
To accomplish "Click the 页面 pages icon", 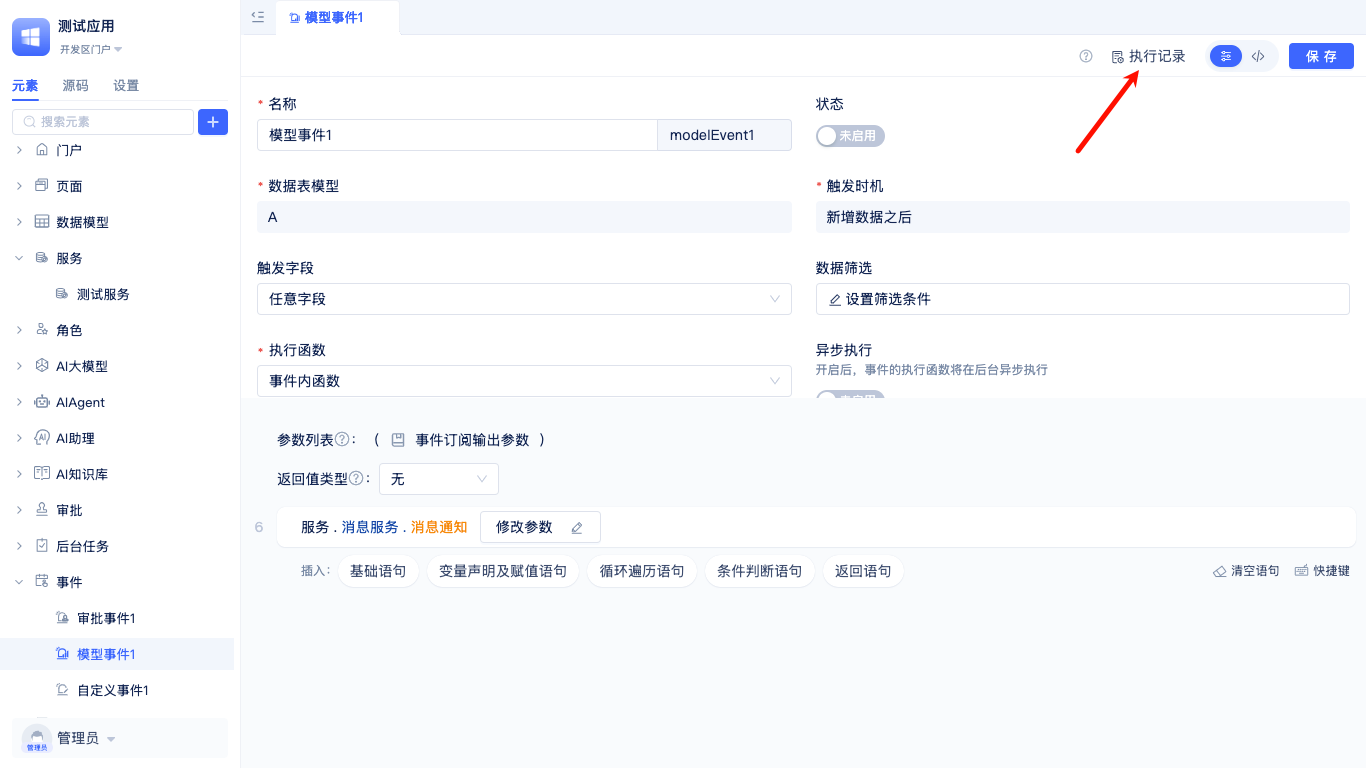I will [x=42, y=186].
